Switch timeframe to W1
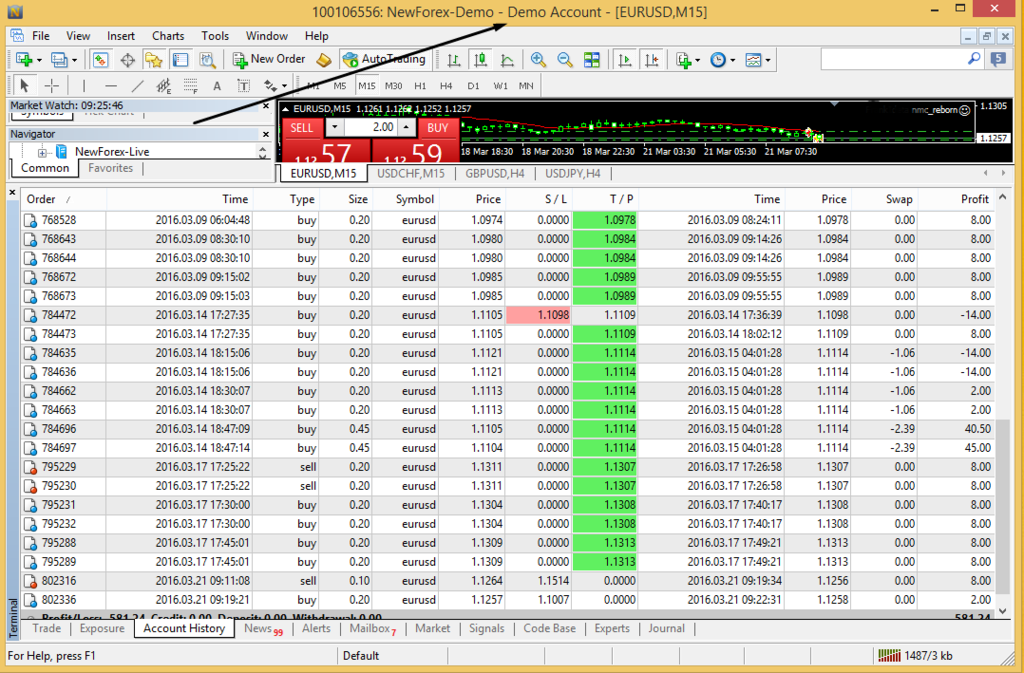This screenshot has width=1024, height=673. (x=500, y=86)
